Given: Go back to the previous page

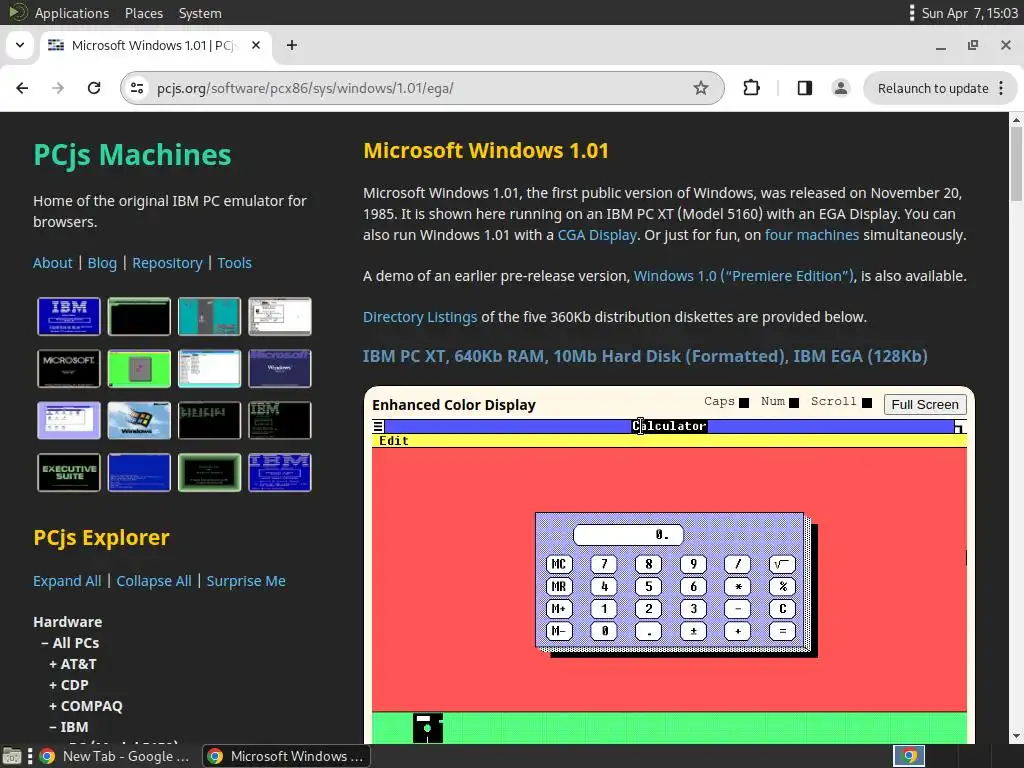Looking at the screenshot, I should point(22,88).
